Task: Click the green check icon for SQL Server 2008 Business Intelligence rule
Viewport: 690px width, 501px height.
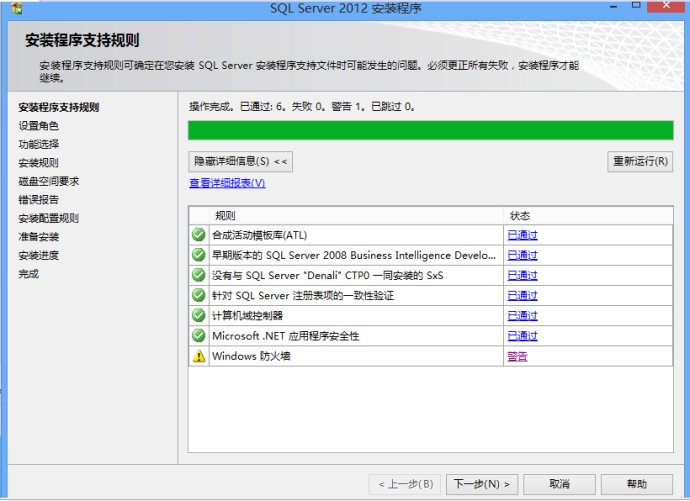Action: point(198,255)
